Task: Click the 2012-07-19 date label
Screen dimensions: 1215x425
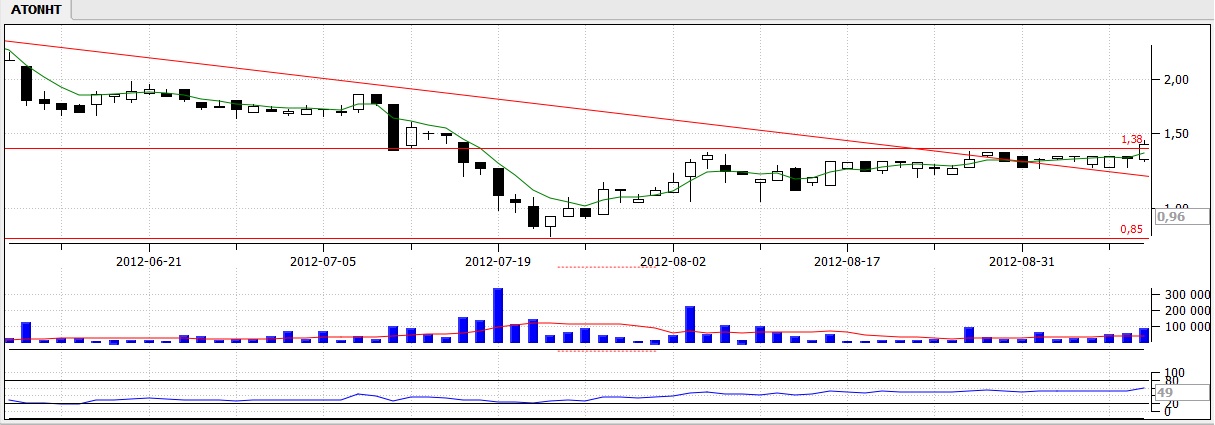Action: click(498, 261)
